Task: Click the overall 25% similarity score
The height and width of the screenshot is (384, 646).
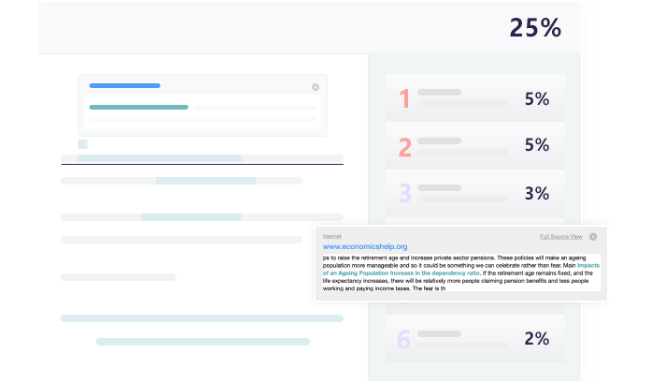Action: tap(535, 28)
